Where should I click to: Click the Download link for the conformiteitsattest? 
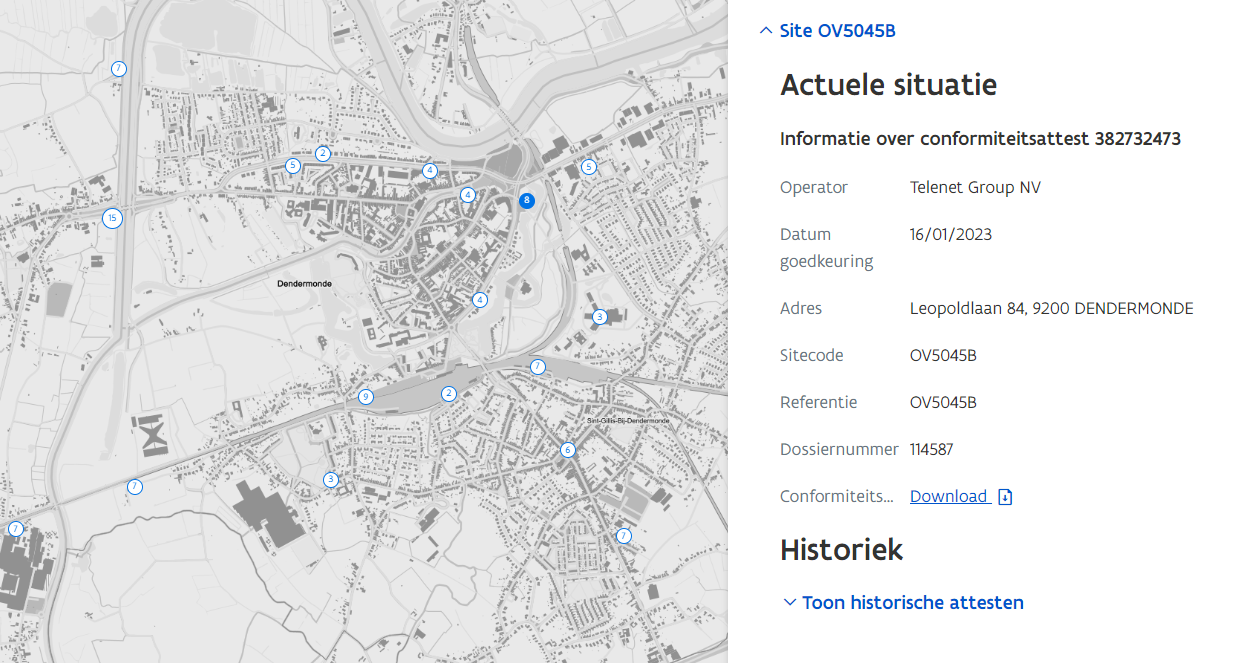point(948,497)
